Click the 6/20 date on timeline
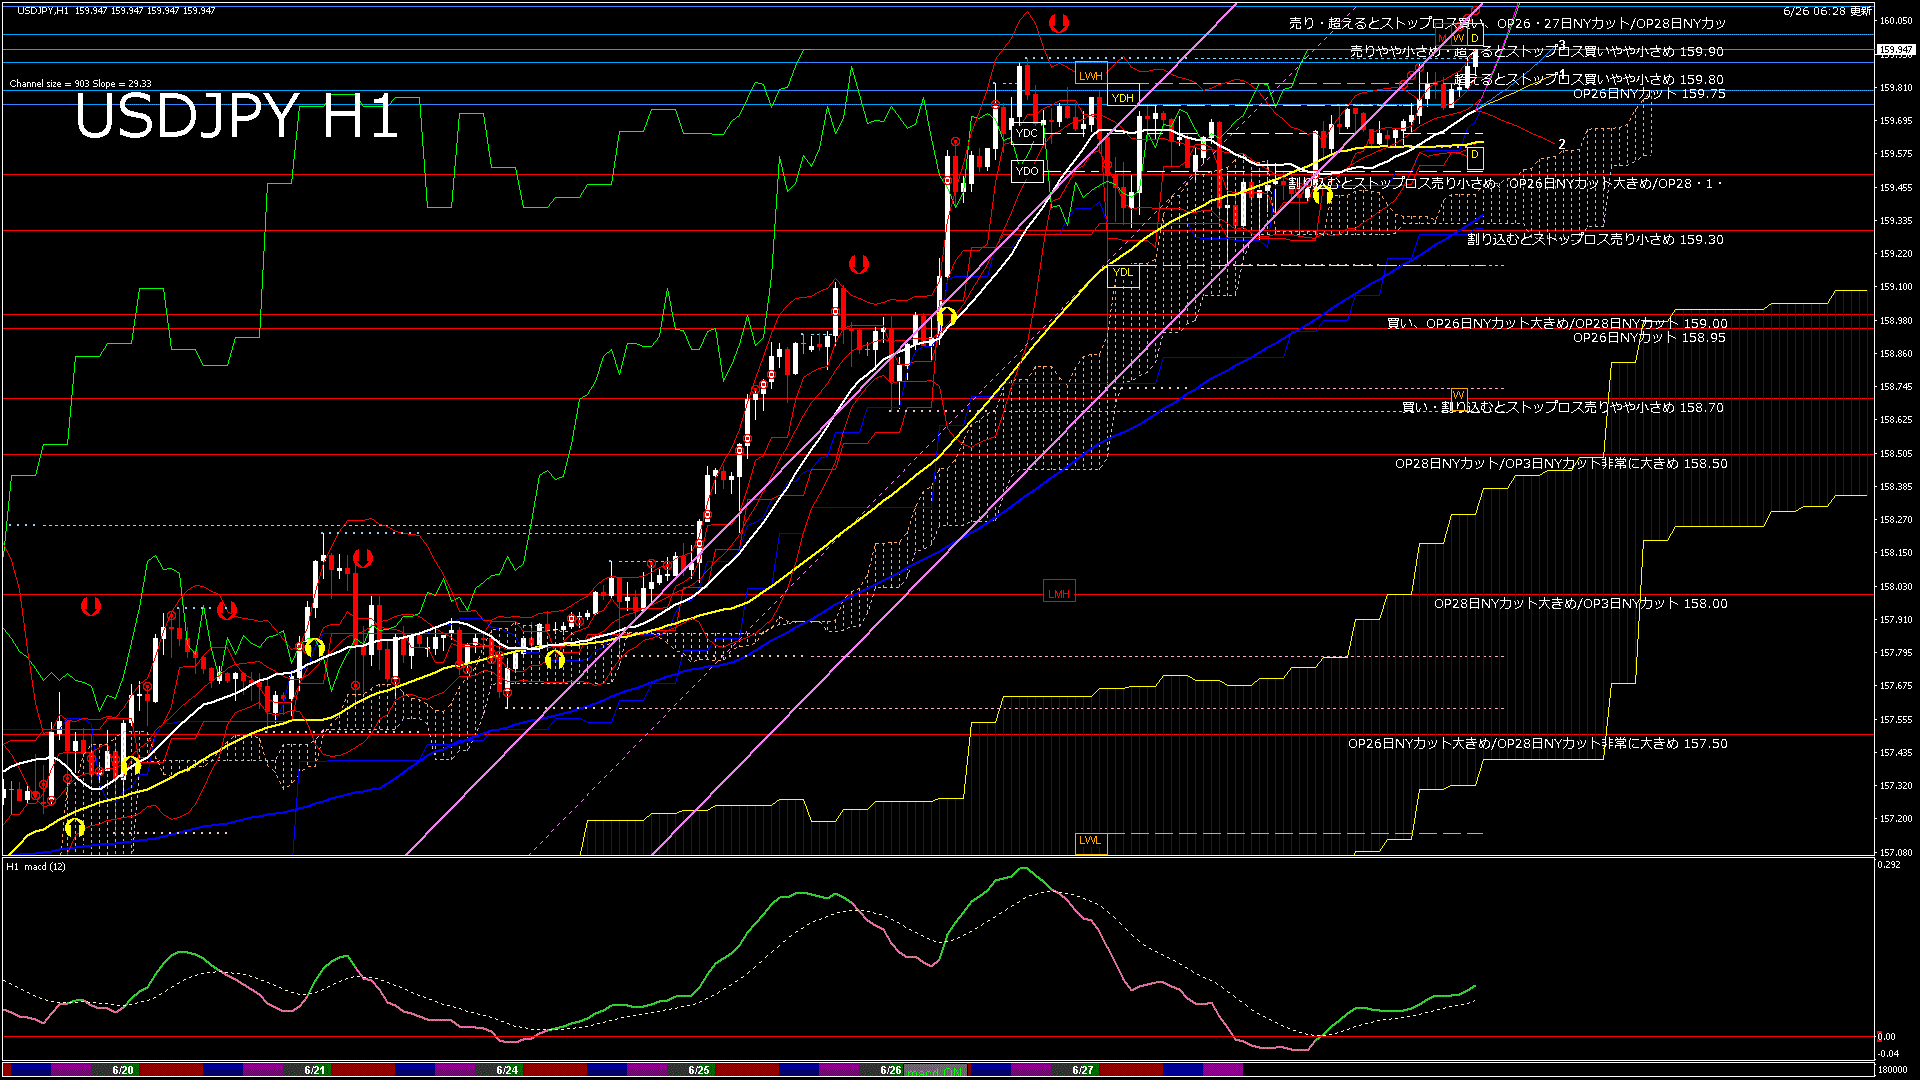The height and width of the screenshot is (1080, 1920). click(123, 1070)
